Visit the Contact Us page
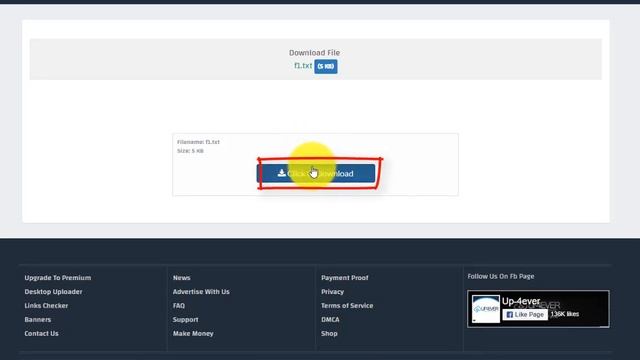This screenshot has width=640, height=360. (x=41, y=333)
